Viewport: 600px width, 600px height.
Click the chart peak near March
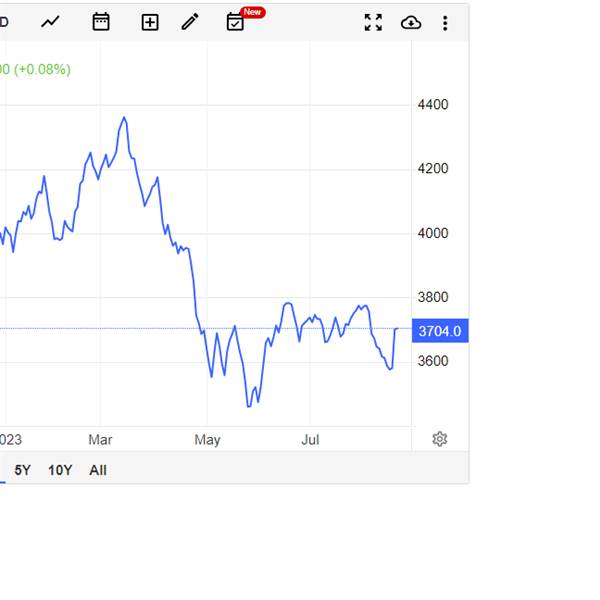pos(124,117)
